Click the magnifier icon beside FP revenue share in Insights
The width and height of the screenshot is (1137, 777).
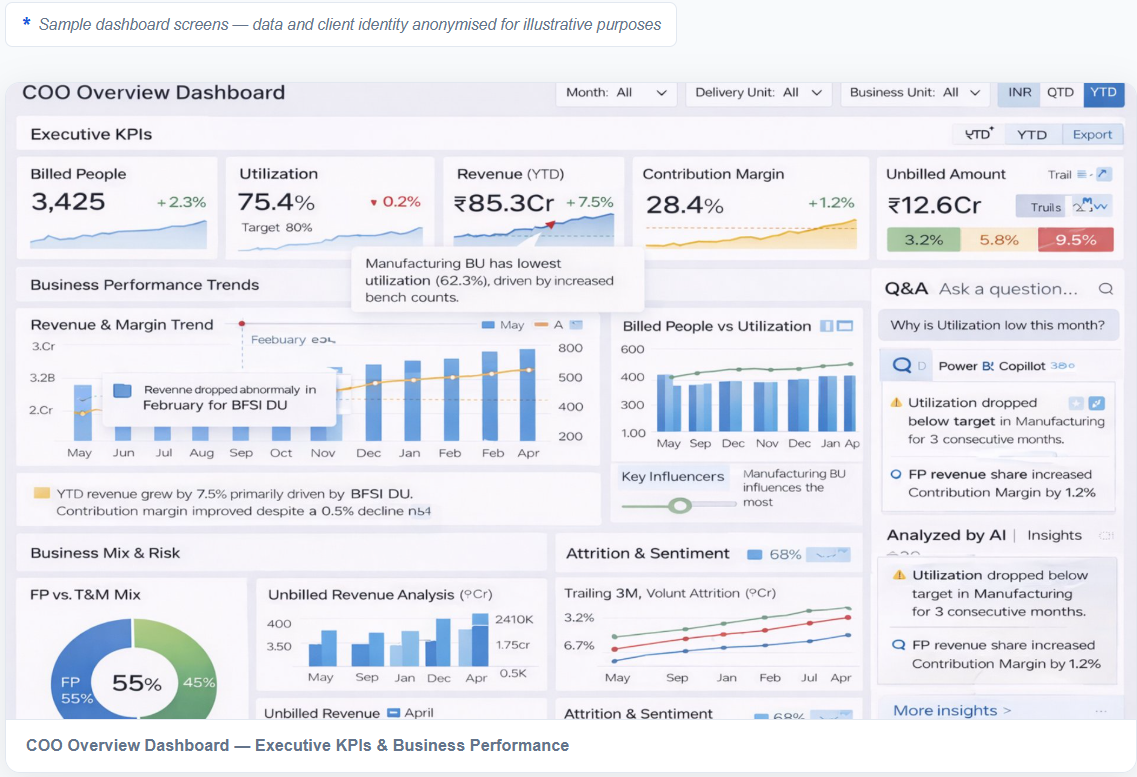pyautogui.click(x=898, y=644)
